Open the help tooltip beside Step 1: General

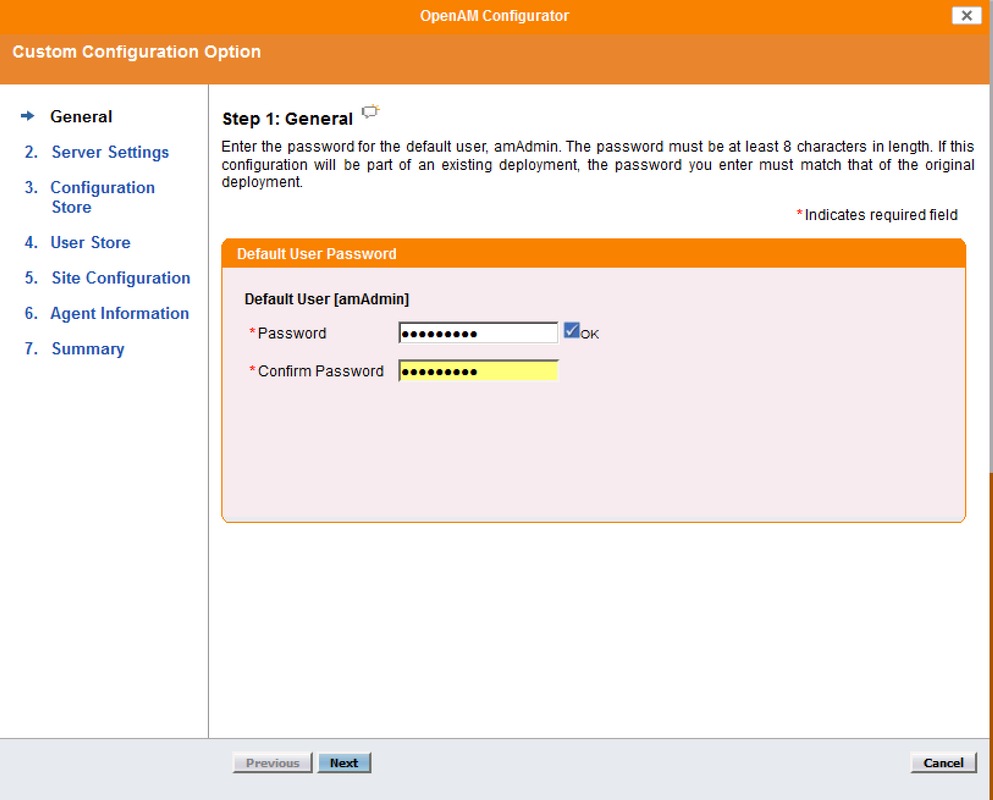(x=370, y=112)
